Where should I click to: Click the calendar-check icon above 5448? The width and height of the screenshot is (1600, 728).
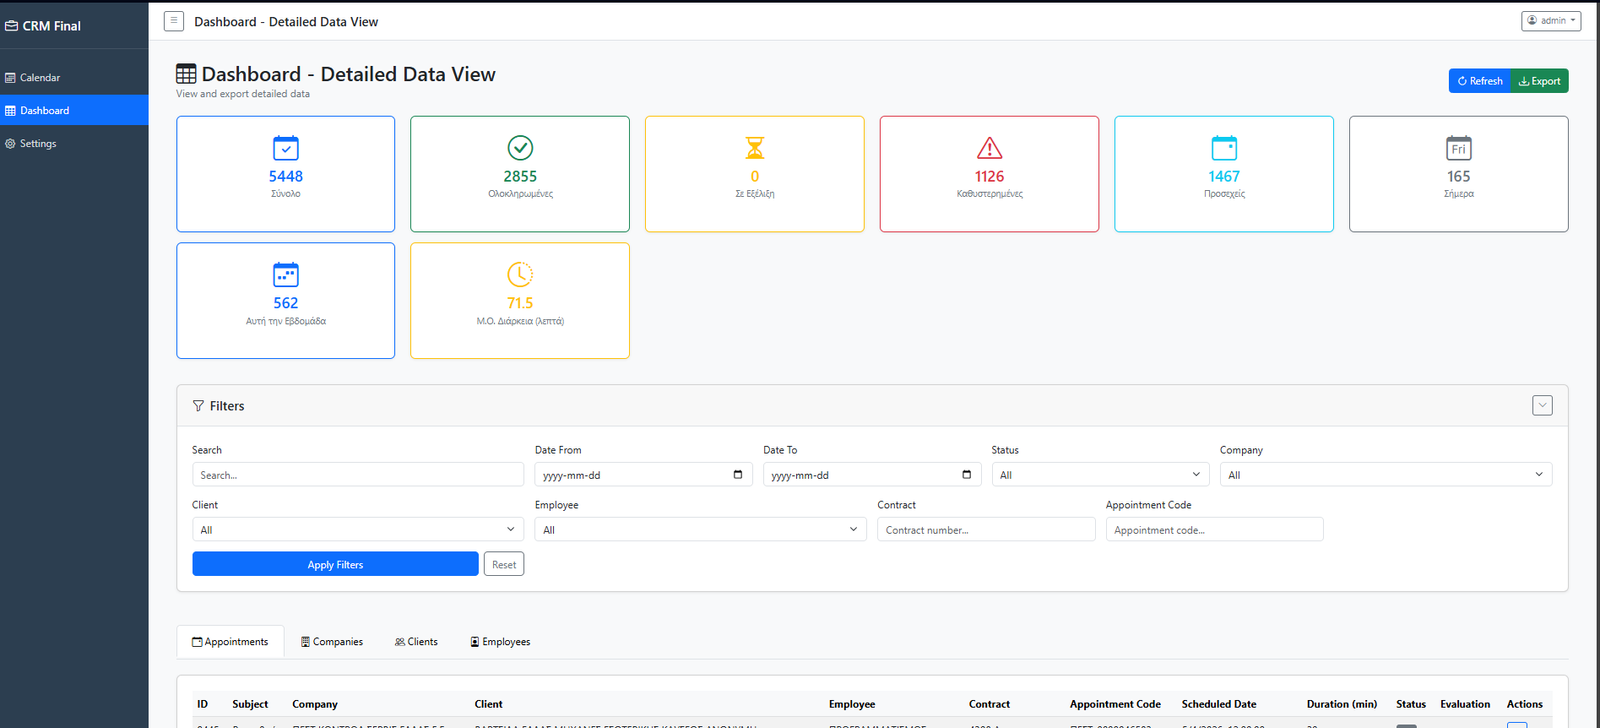[x=286, y=148]
